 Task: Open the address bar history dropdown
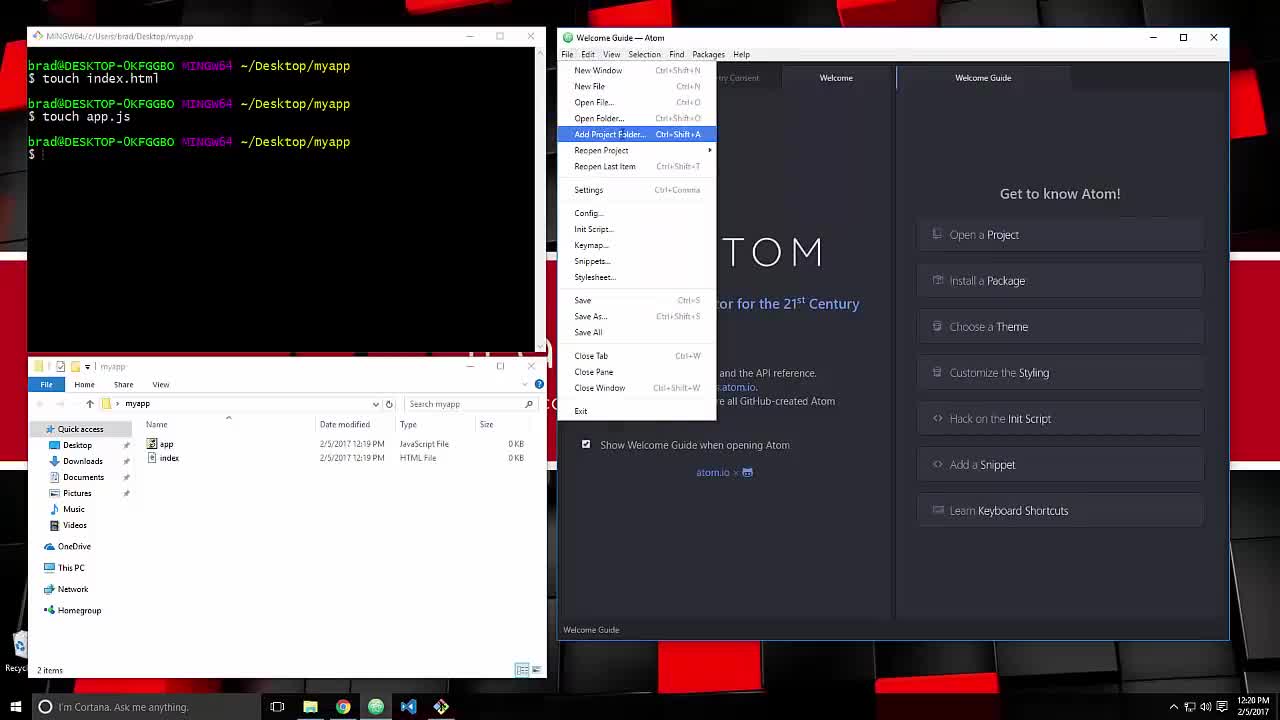coord(375,404)
